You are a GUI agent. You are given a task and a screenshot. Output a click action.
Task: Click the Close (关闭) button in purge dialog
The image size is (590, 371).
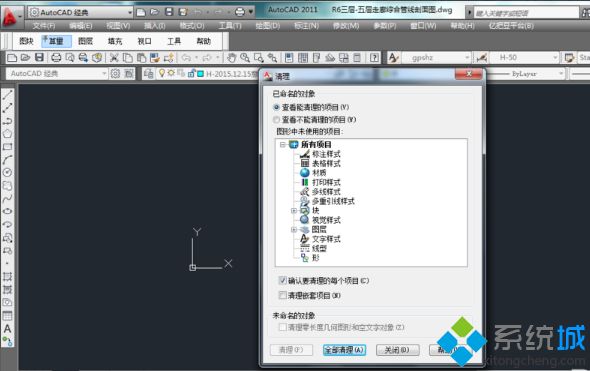[398, 350]
